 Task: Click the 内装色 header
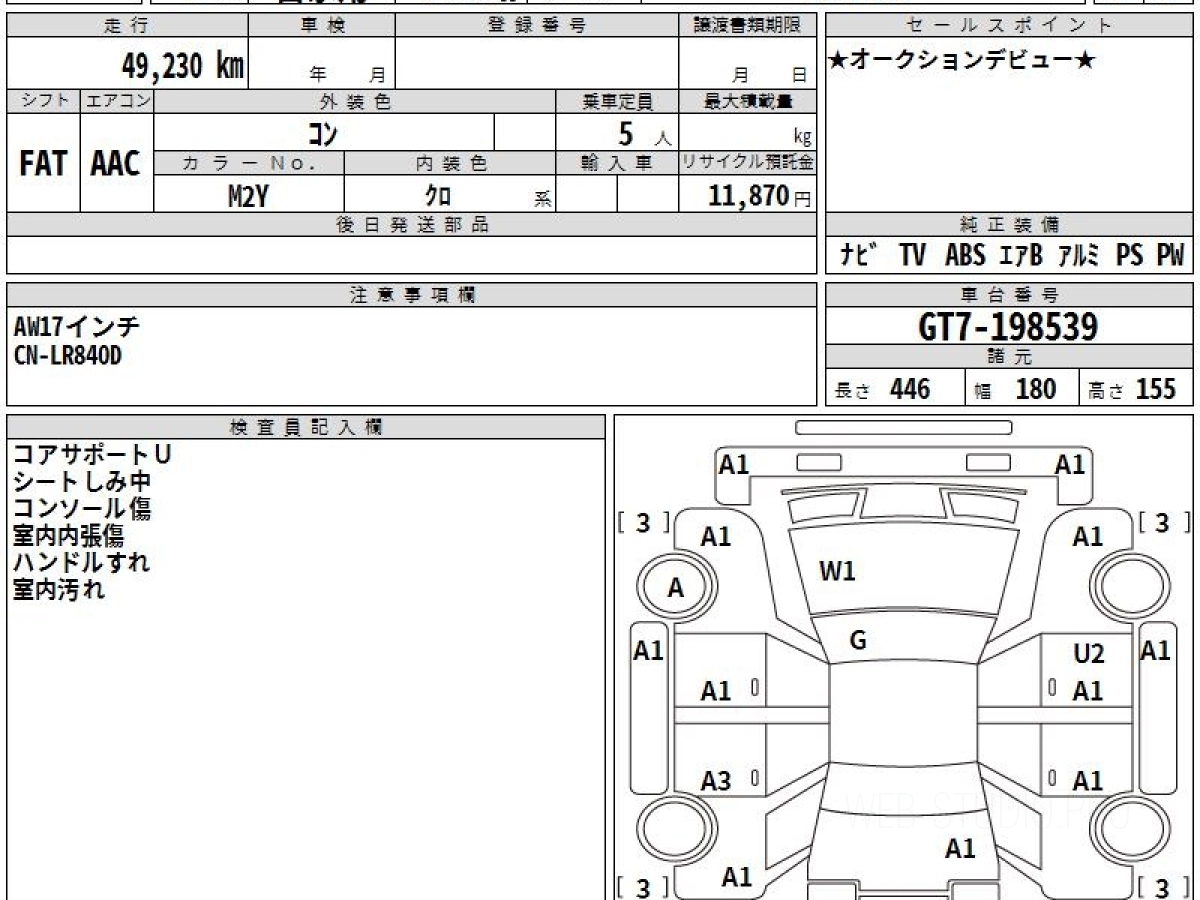(450, 163)
